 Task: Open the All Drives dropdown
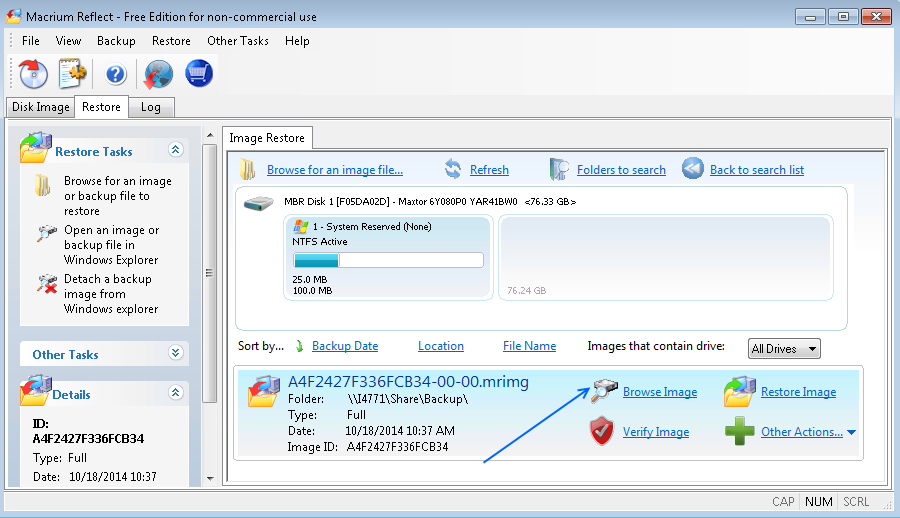tap(784, 349)
